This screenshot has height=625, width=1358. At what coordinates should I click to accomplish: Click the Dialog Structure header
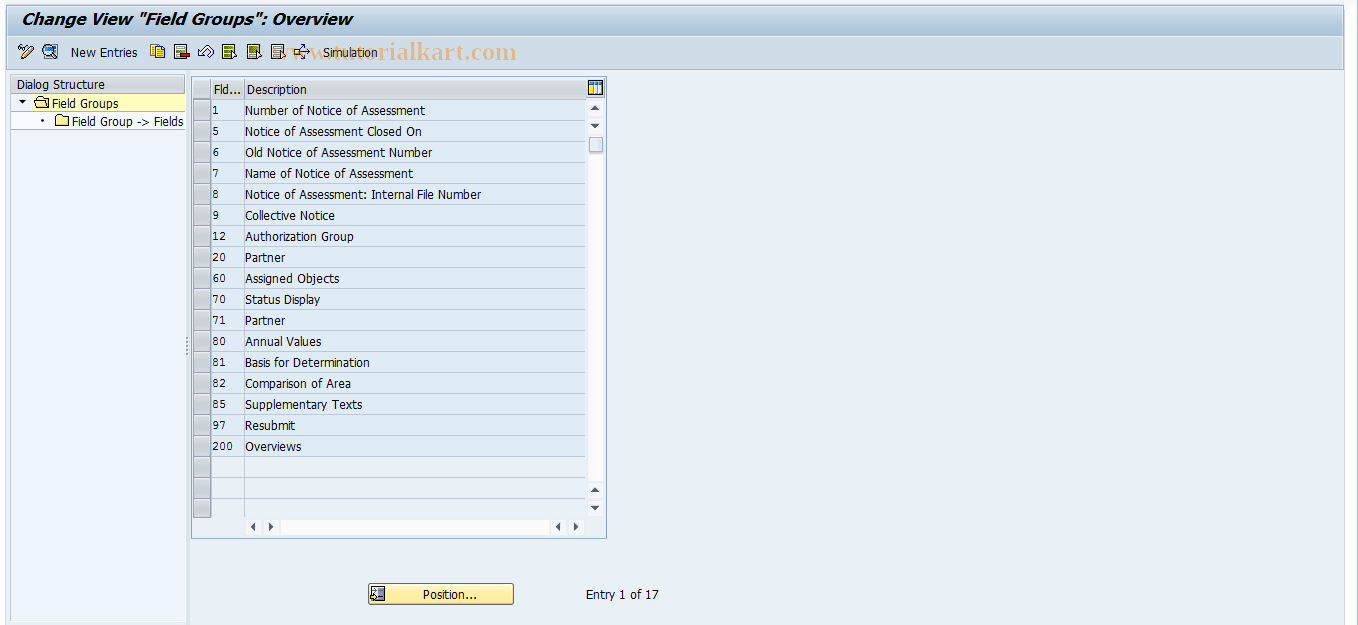tap(97, 85)
